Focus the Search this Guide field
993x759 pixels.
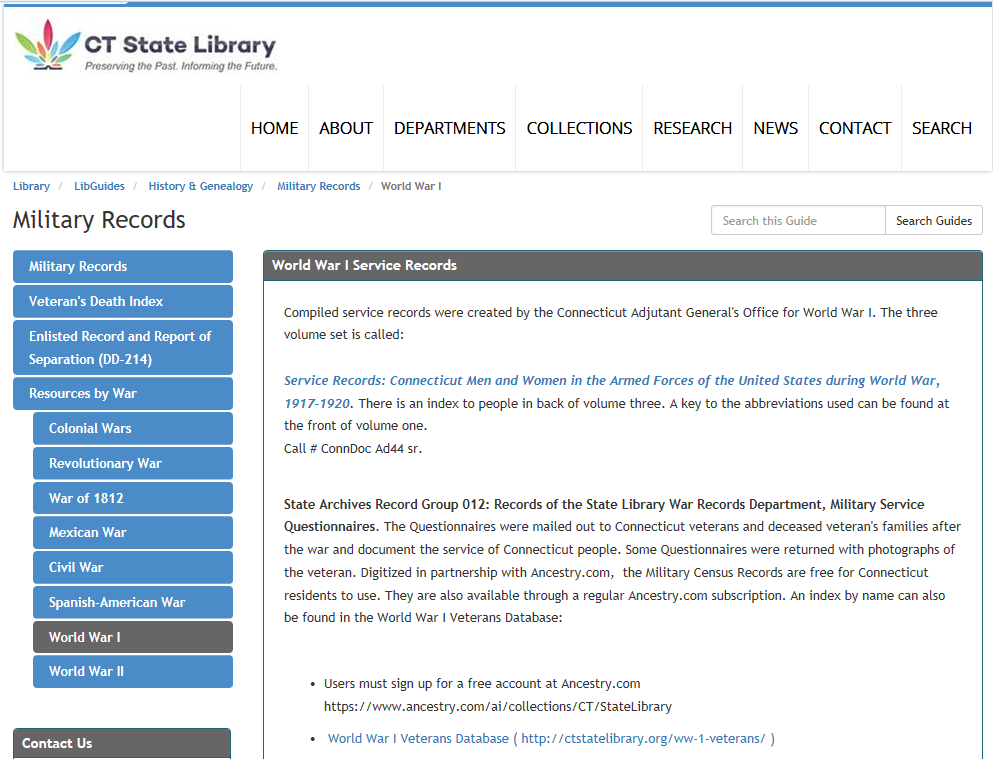pos(798,220)
